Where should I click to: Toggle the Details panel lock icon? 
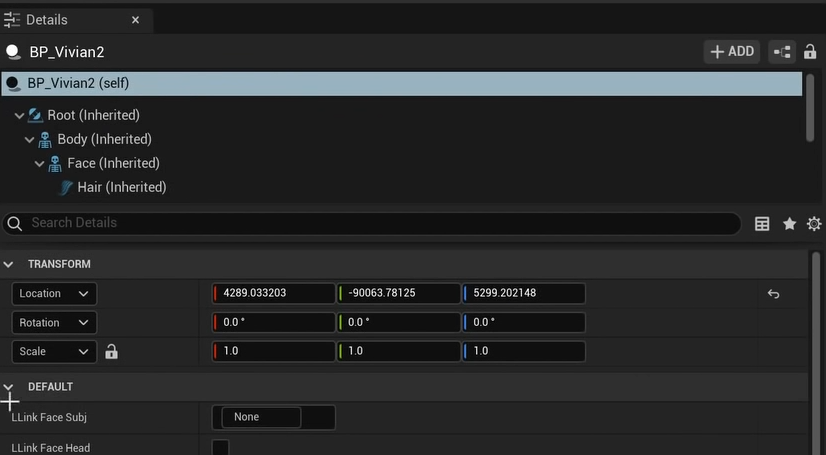pos(810,52)
